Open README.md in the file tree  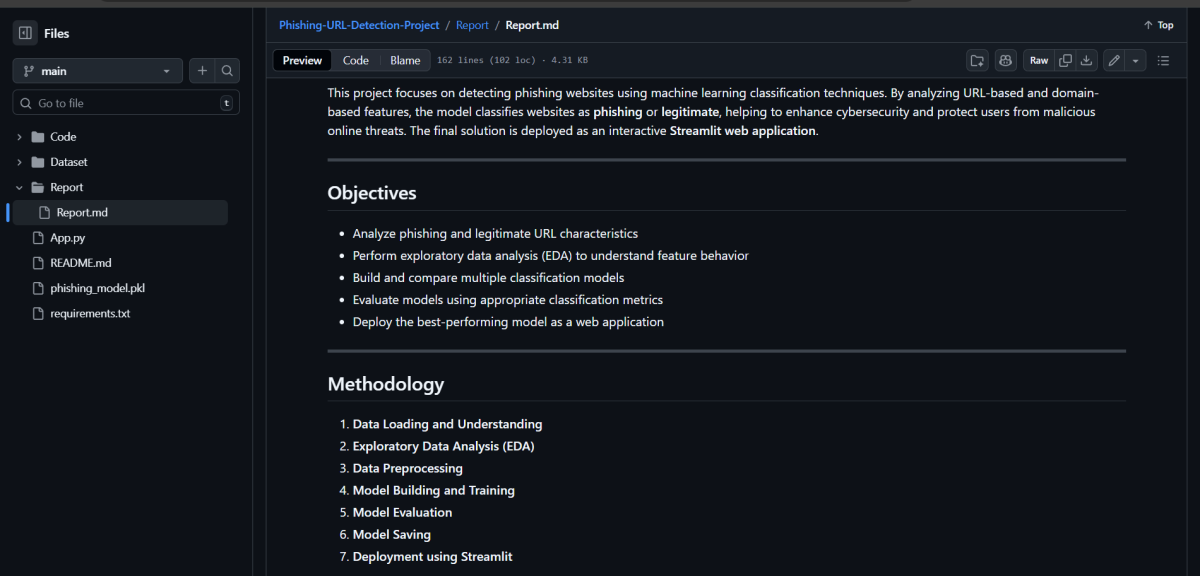click(x=80, y=263)
